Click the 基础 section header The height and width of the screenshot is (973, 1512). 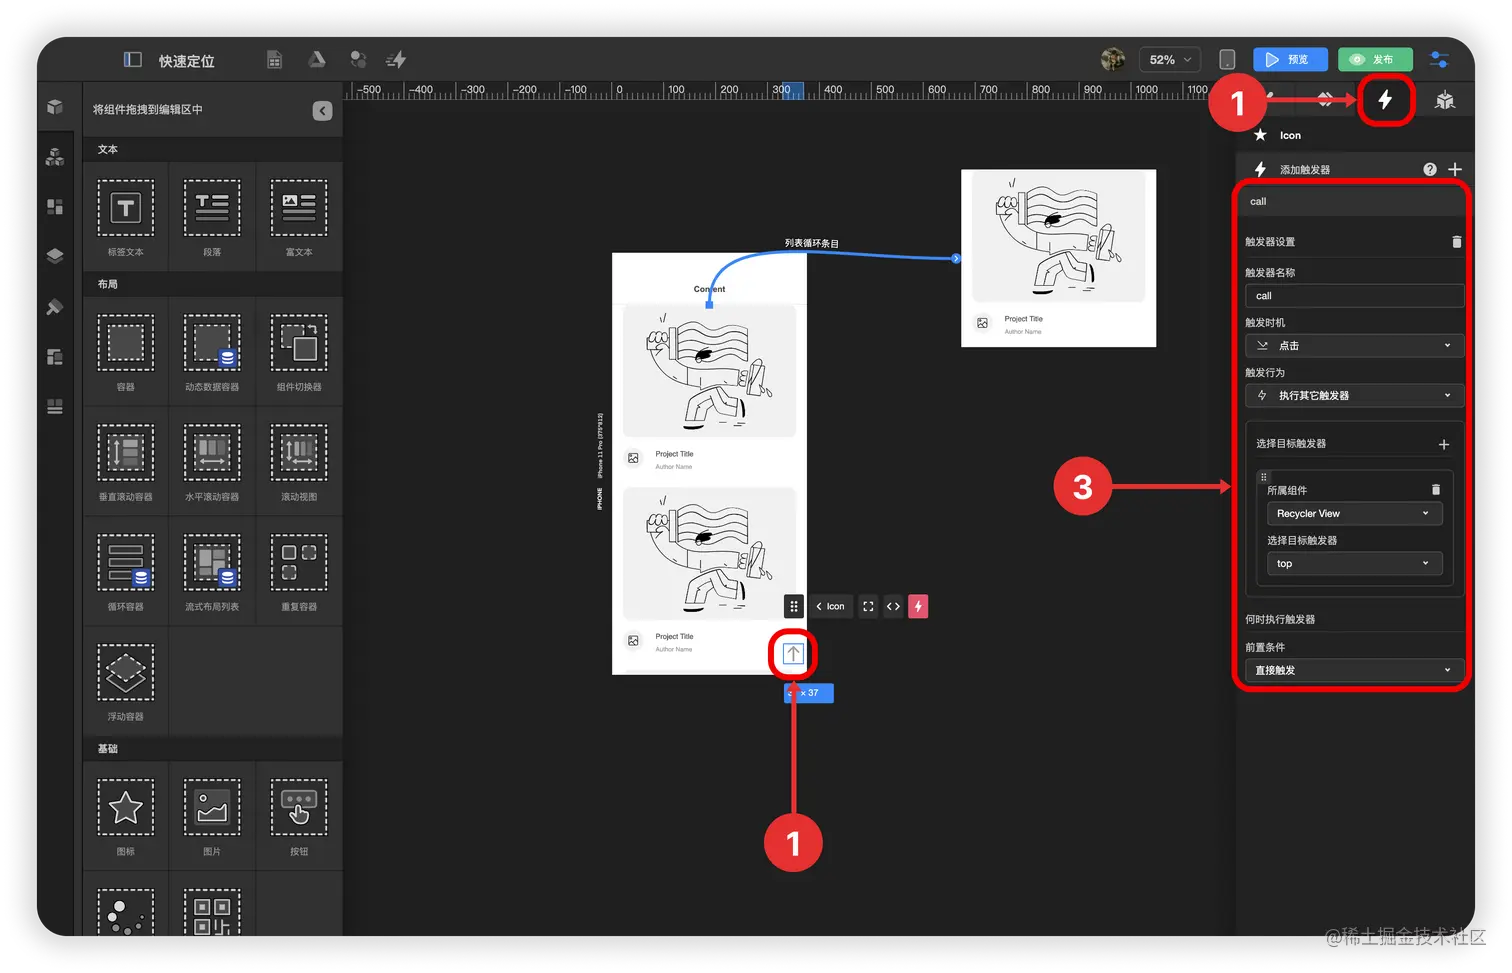[108, 748]
